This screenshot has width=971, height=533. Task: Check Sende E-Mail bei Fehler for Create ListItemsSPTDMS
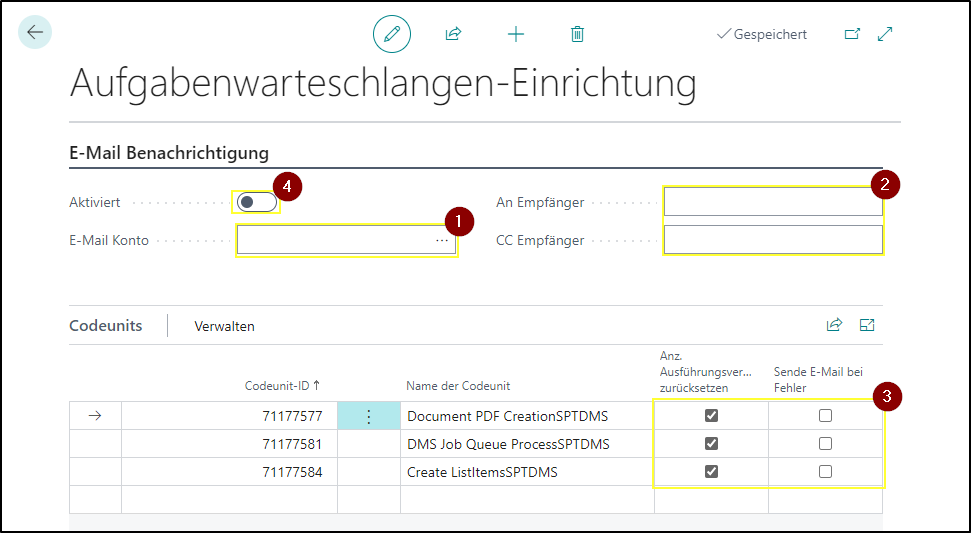[x=825, y=472]
